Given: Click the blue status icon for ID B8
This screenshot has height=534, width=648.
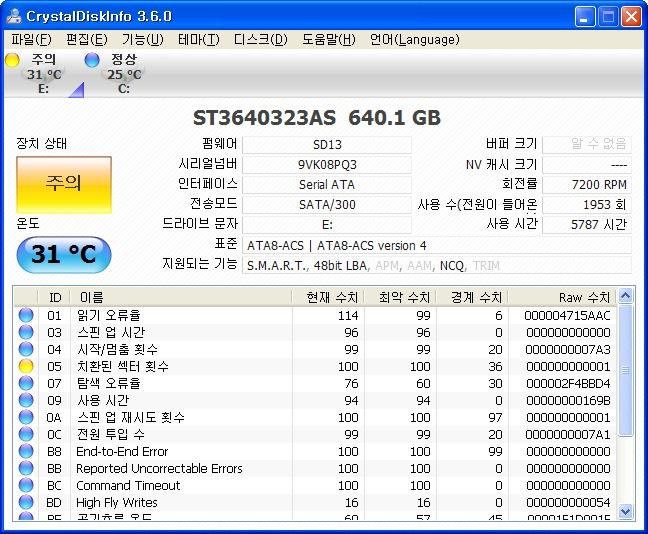Looking at the screenshot, I should (x=26, y=451).
